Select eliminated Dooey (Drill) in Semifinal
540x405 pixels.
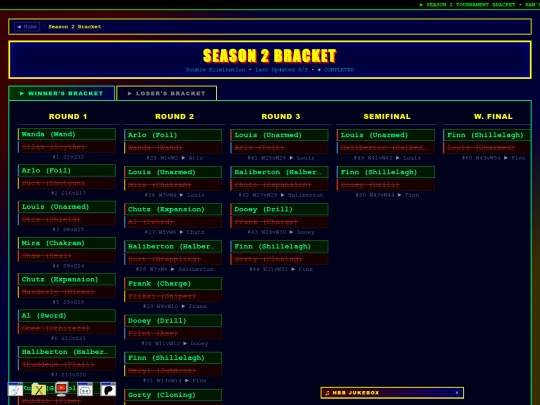[x=386, y=185]
